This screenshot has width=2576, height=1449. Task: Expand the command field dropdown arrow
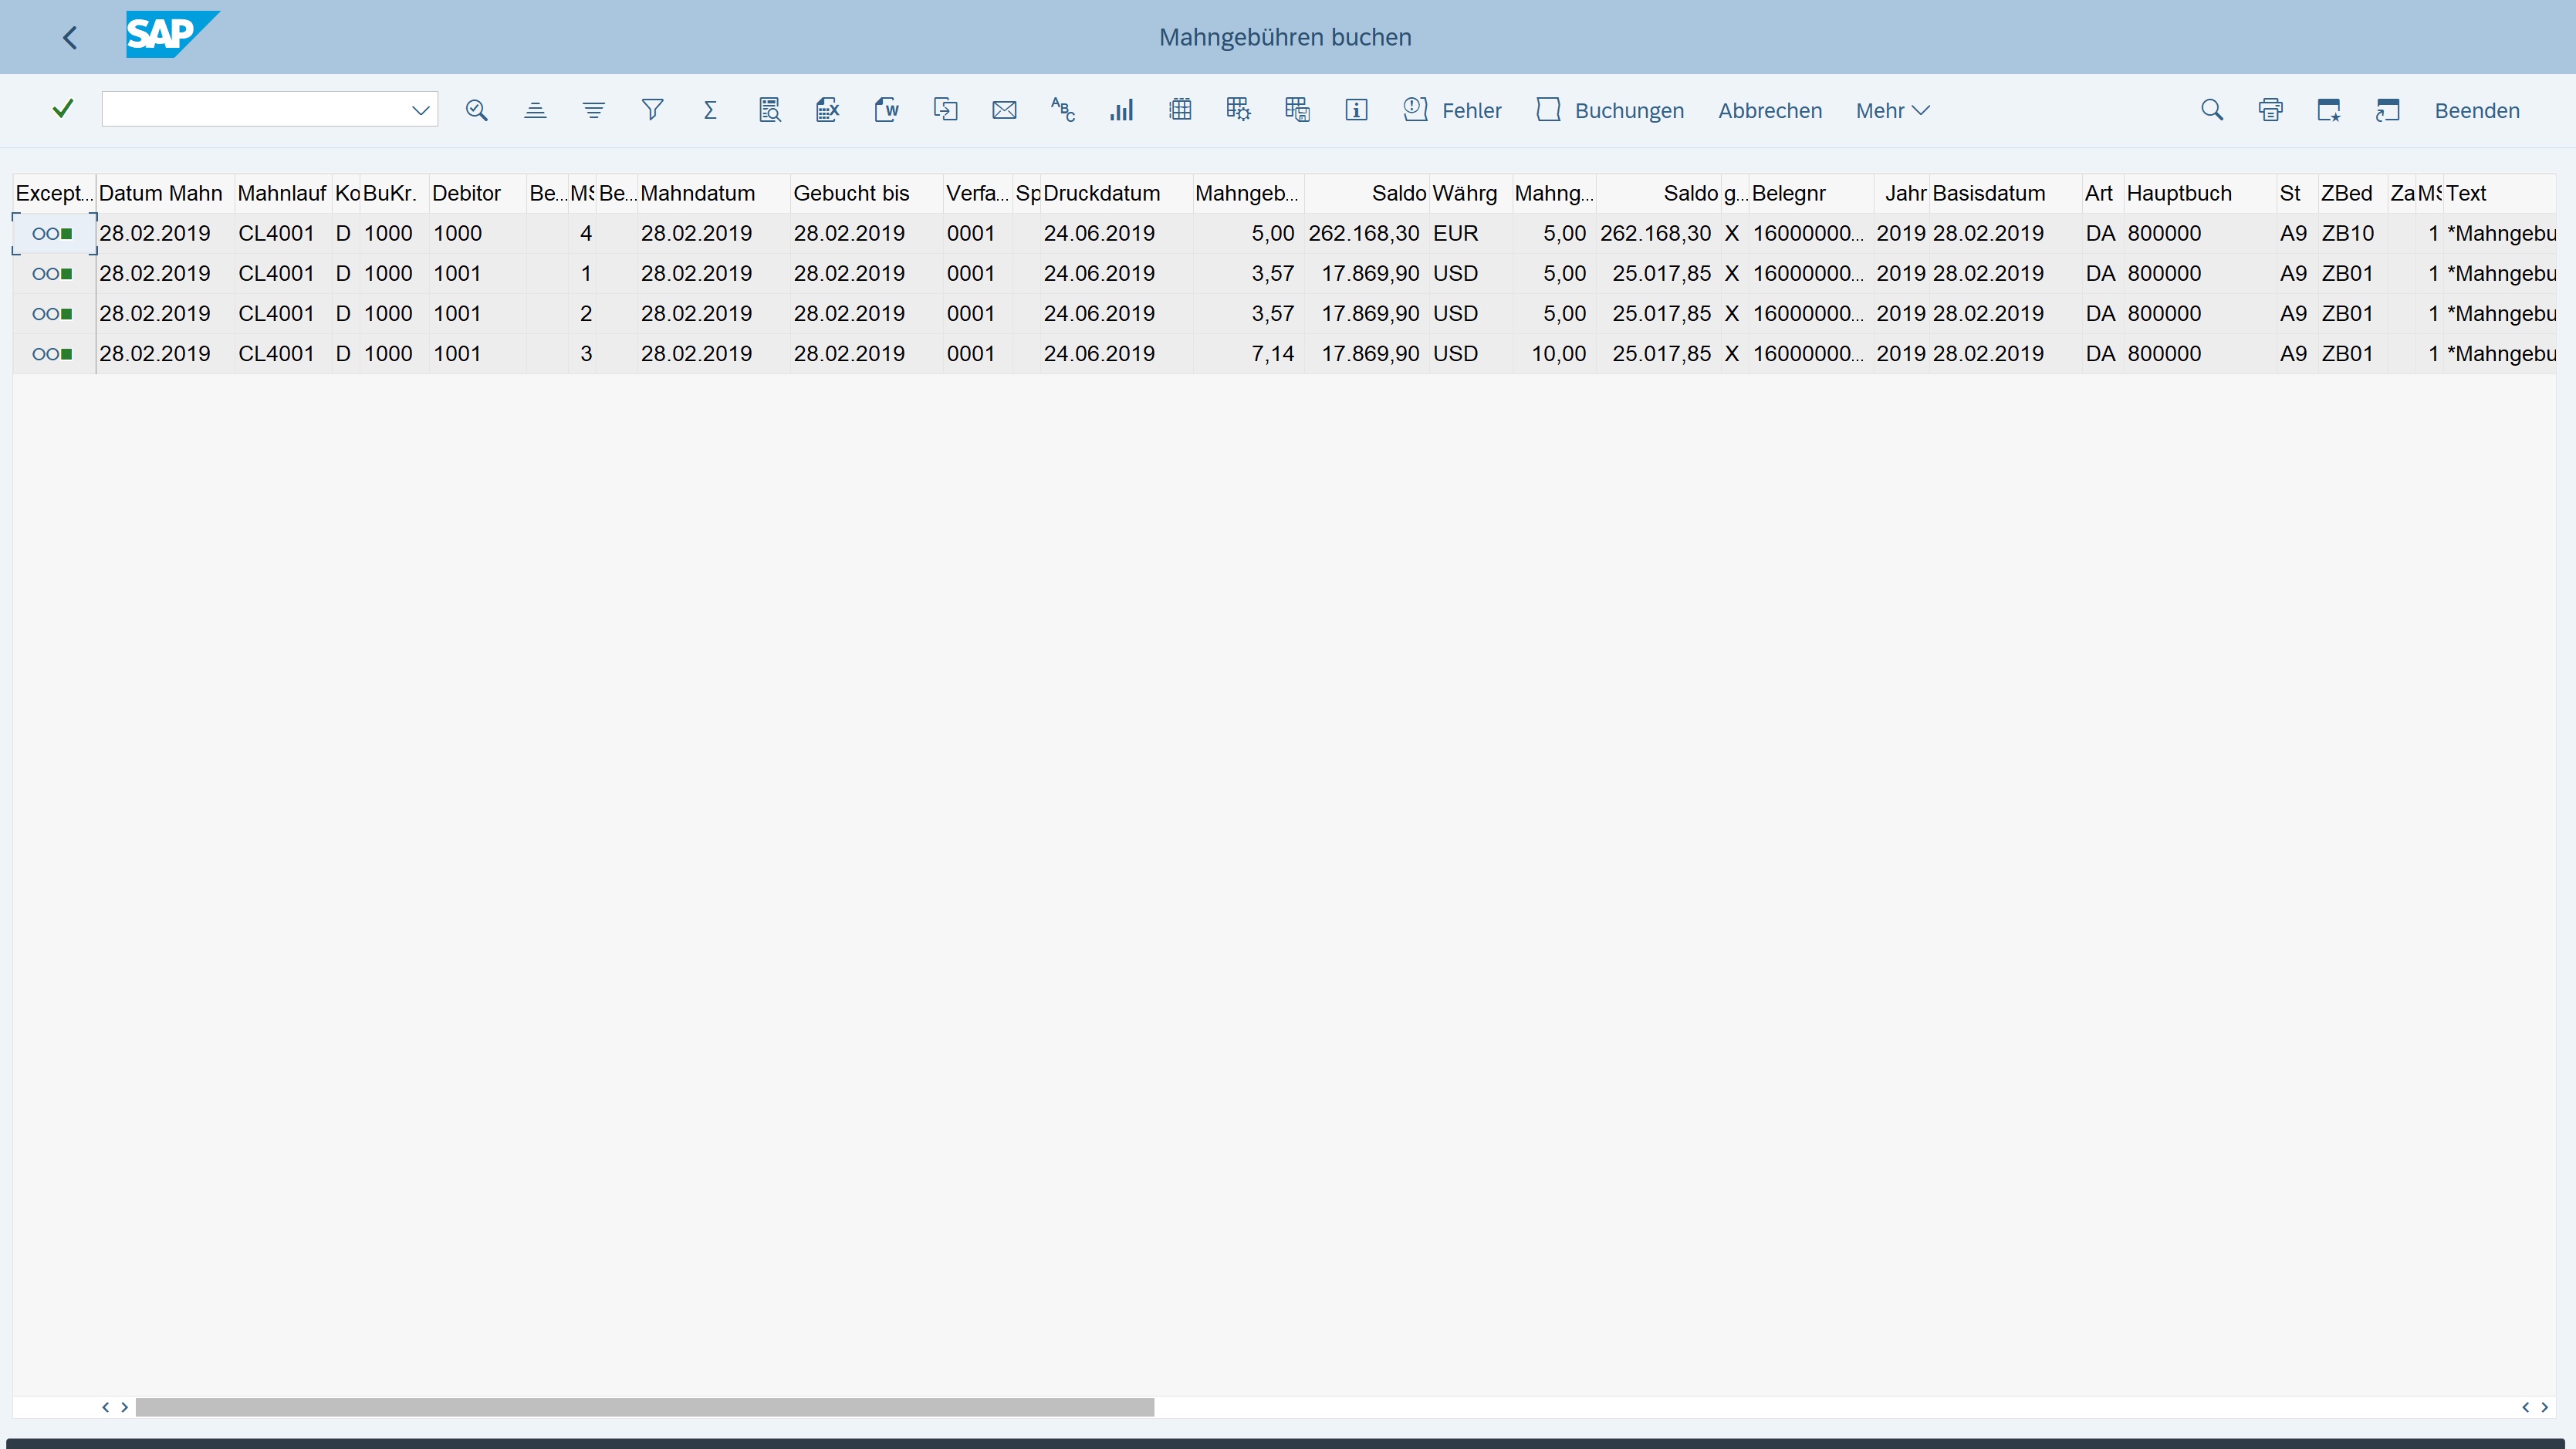point(420,110)
